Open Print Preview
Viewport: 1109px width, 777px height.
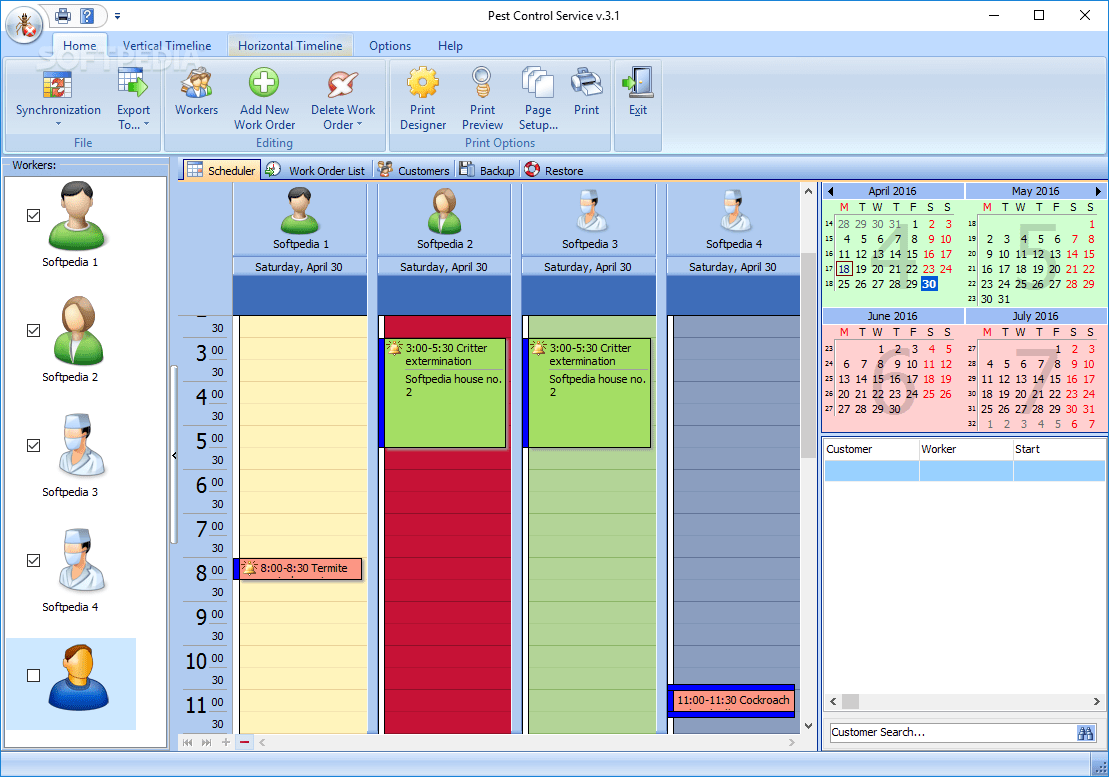click(x=482, y=99)
